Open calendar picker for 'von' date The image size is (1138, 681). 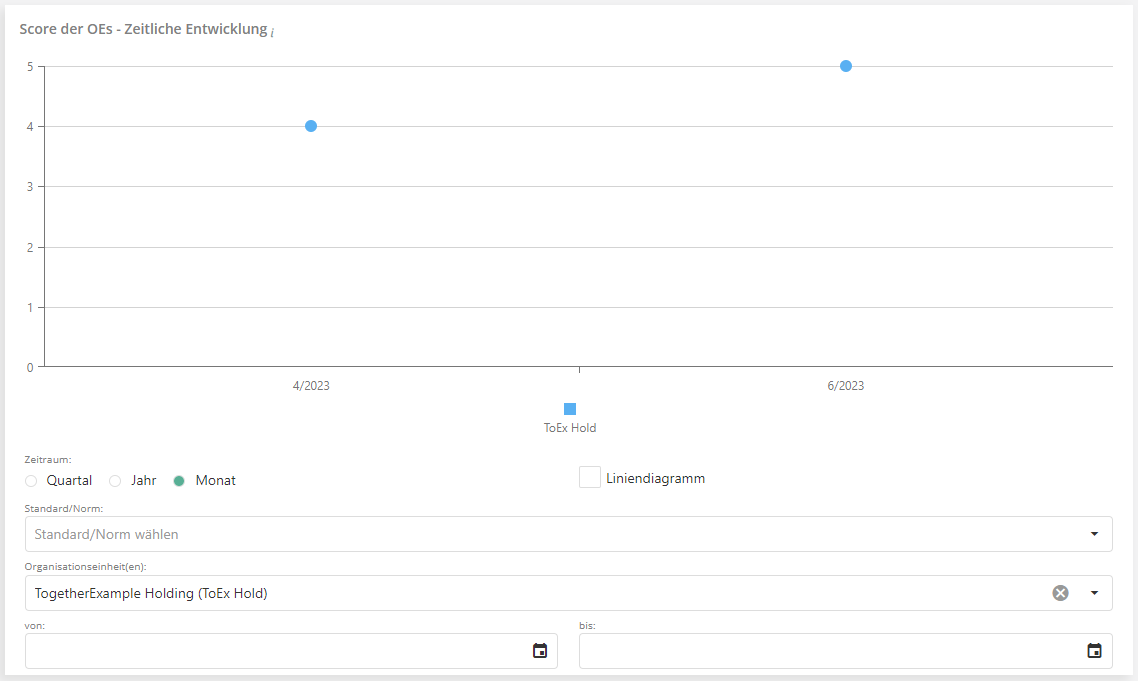click(x=540, y=651)
